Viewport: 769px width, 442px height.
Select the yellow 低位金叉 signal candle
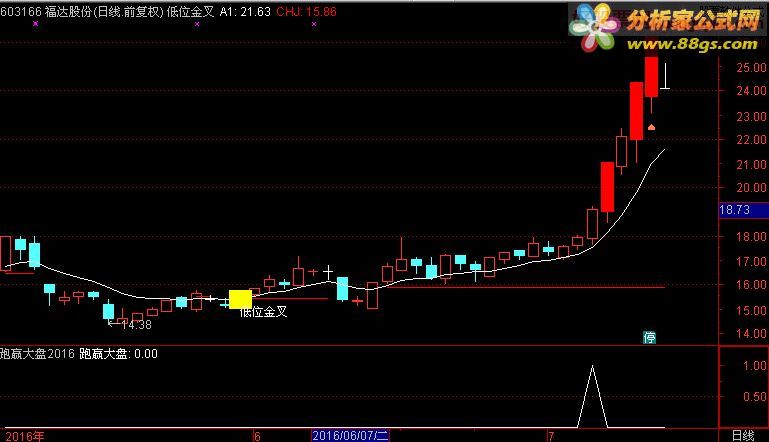click(x=240, y=299)
